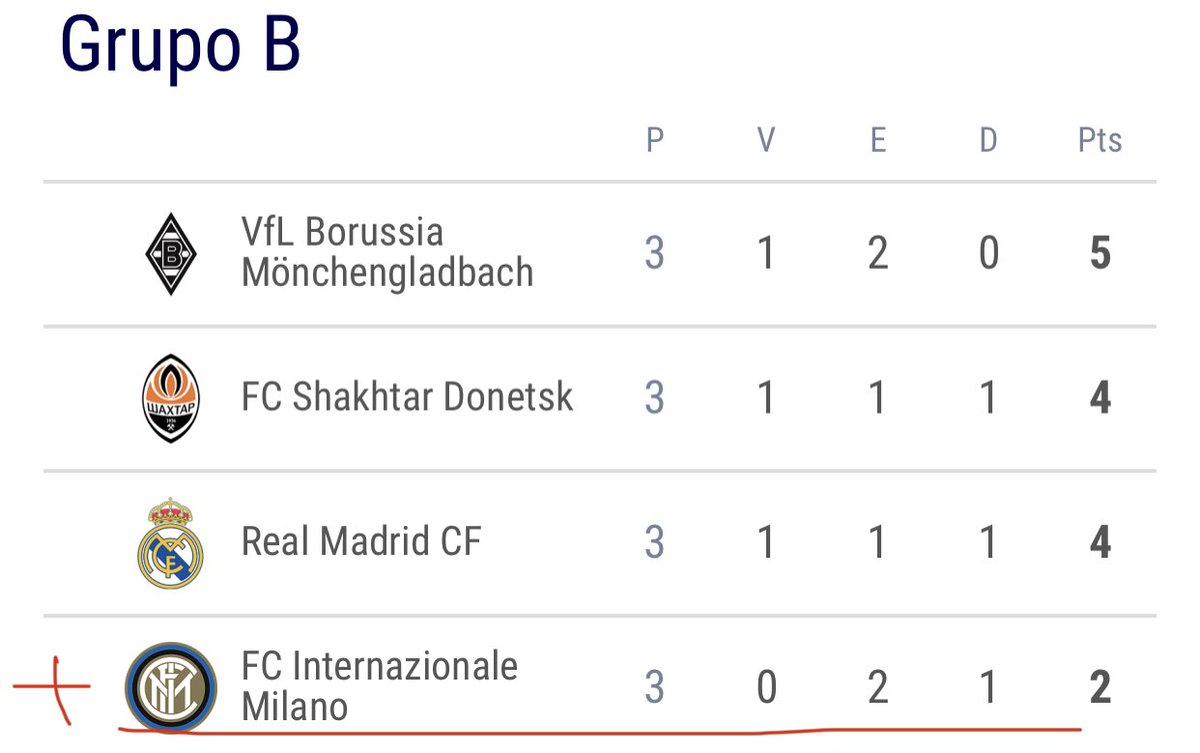The width and height of the screenshot is (1200, 753).
Task: Click the Real Madrid club crest
Action: (x=170, y=542)
